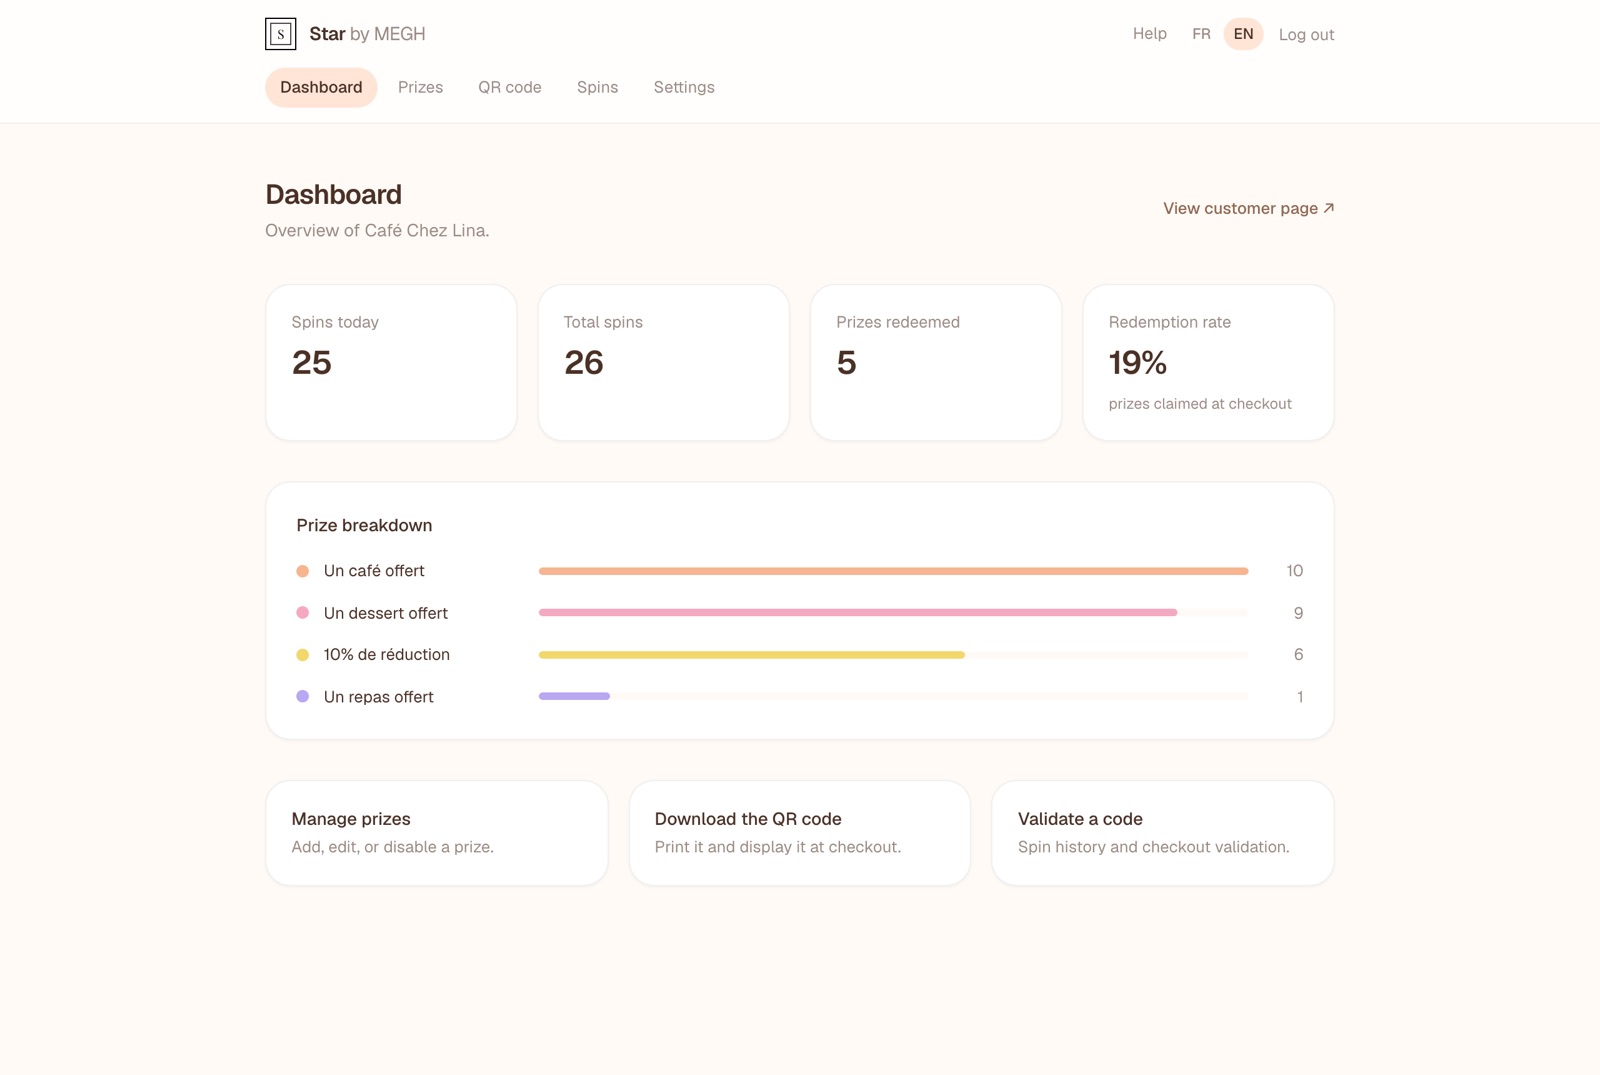The image size is (1600, 1075).
Task: Click the orange dot for Un café offert
Action: pos(303,571)
